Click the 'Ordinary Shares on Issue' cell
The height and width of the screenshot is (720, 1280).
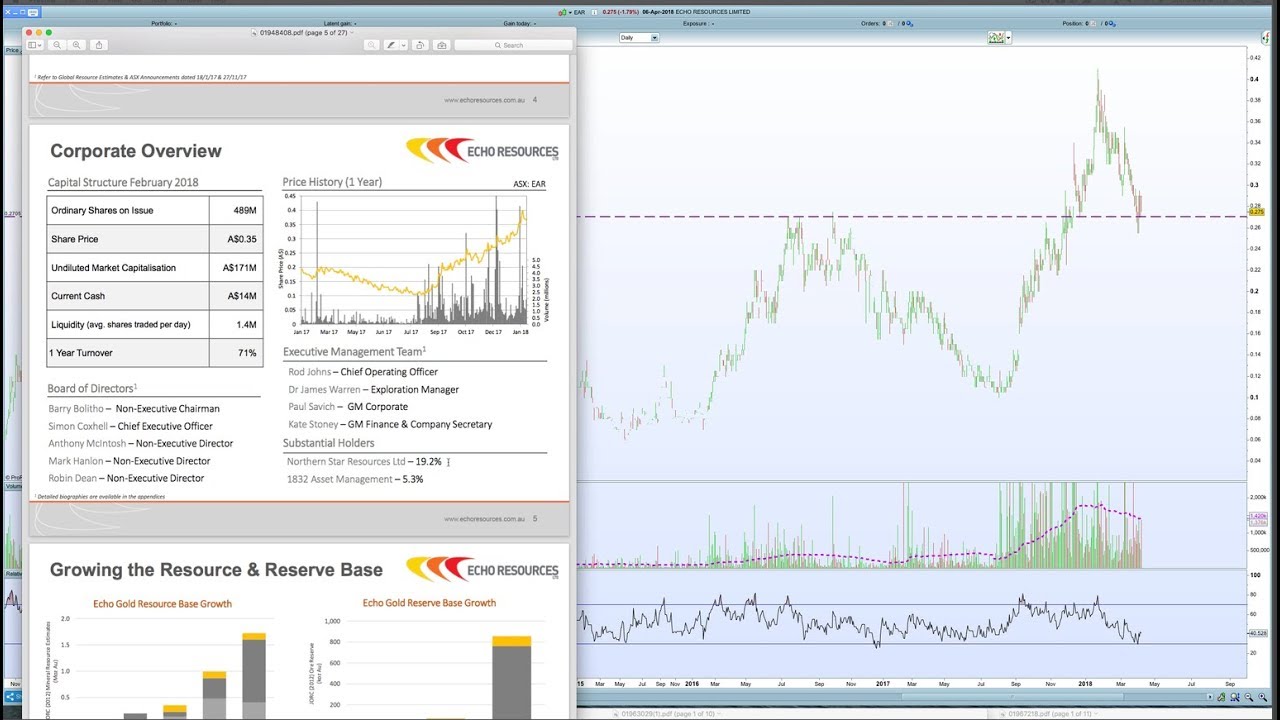[x=128, y=211]
